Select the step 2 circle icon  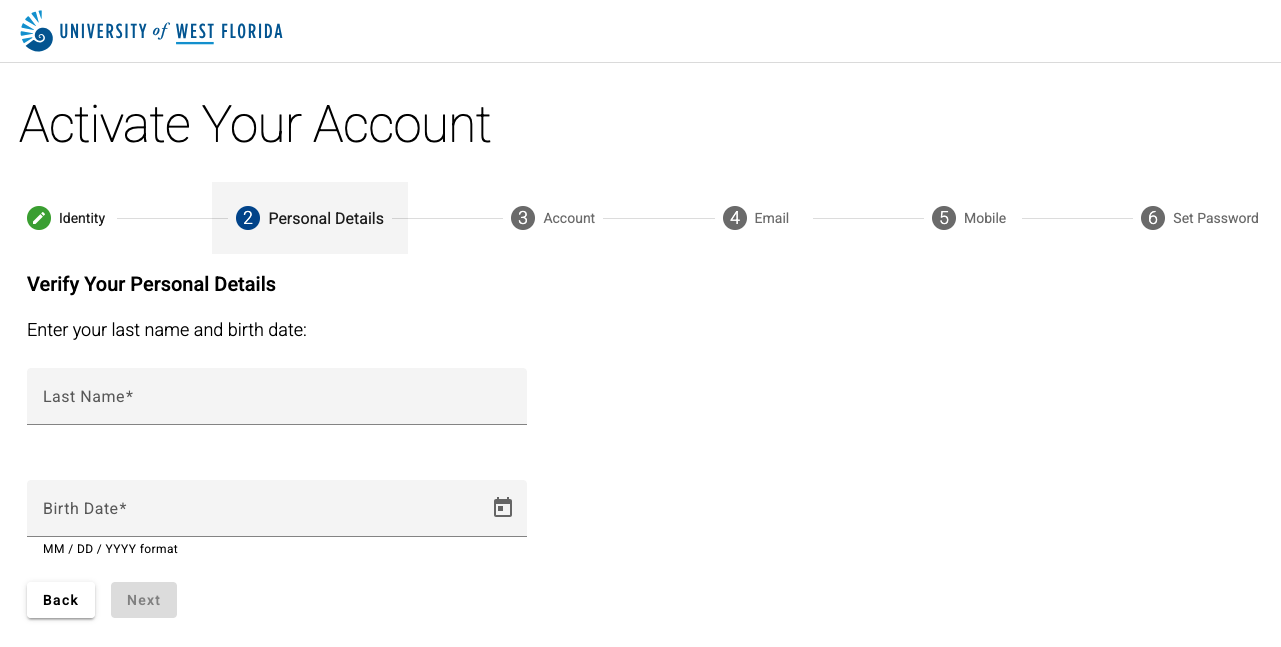[x=248, y=218]
